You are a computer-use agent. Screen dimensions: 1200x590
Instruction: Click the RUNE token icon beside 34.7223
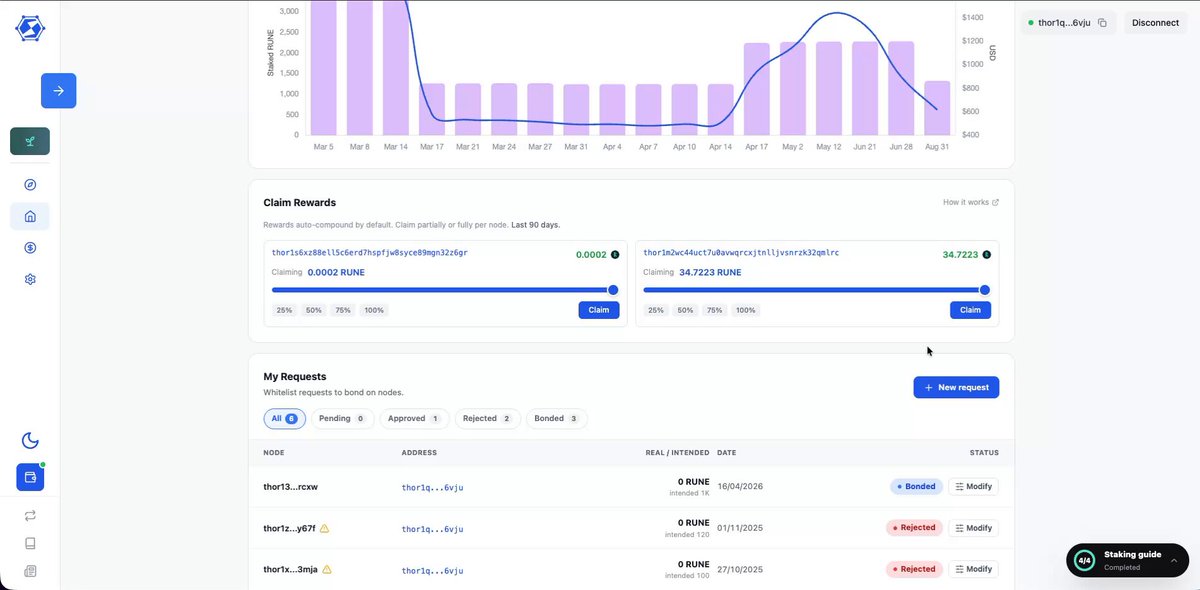[x=986, y=255]
